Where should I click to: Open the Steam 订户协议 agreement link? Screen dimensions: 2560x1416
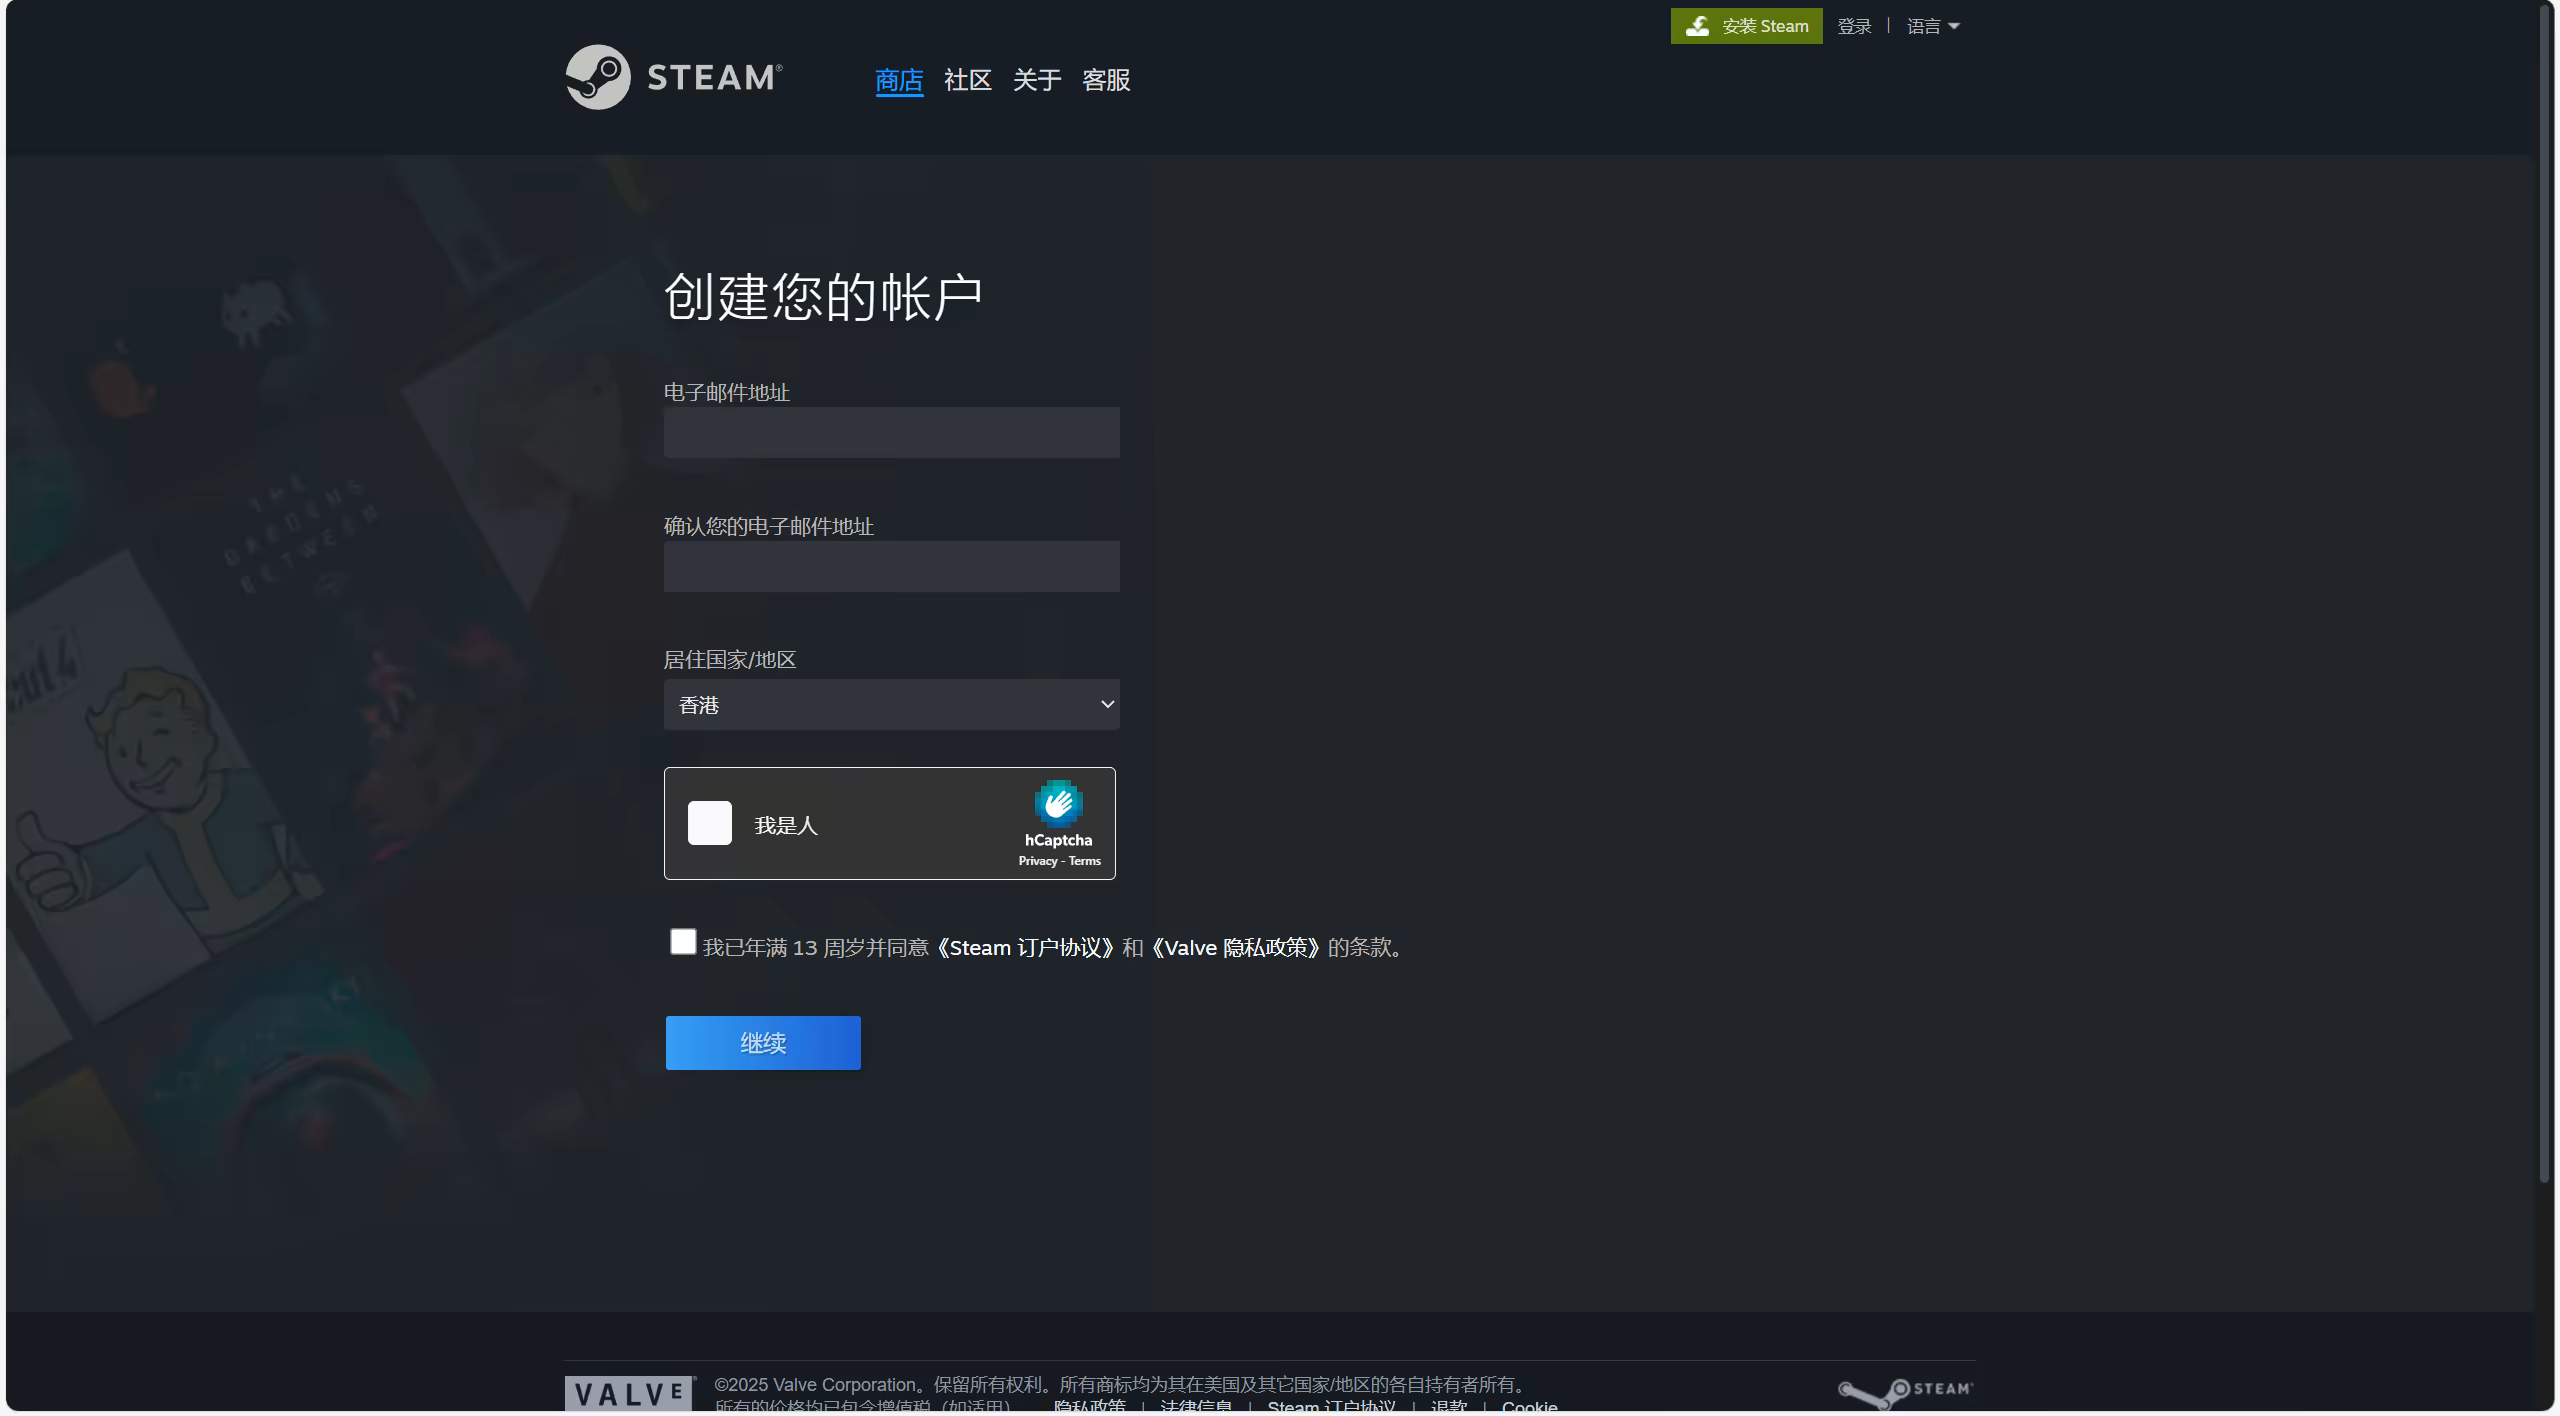click(x=1024, y=948)
